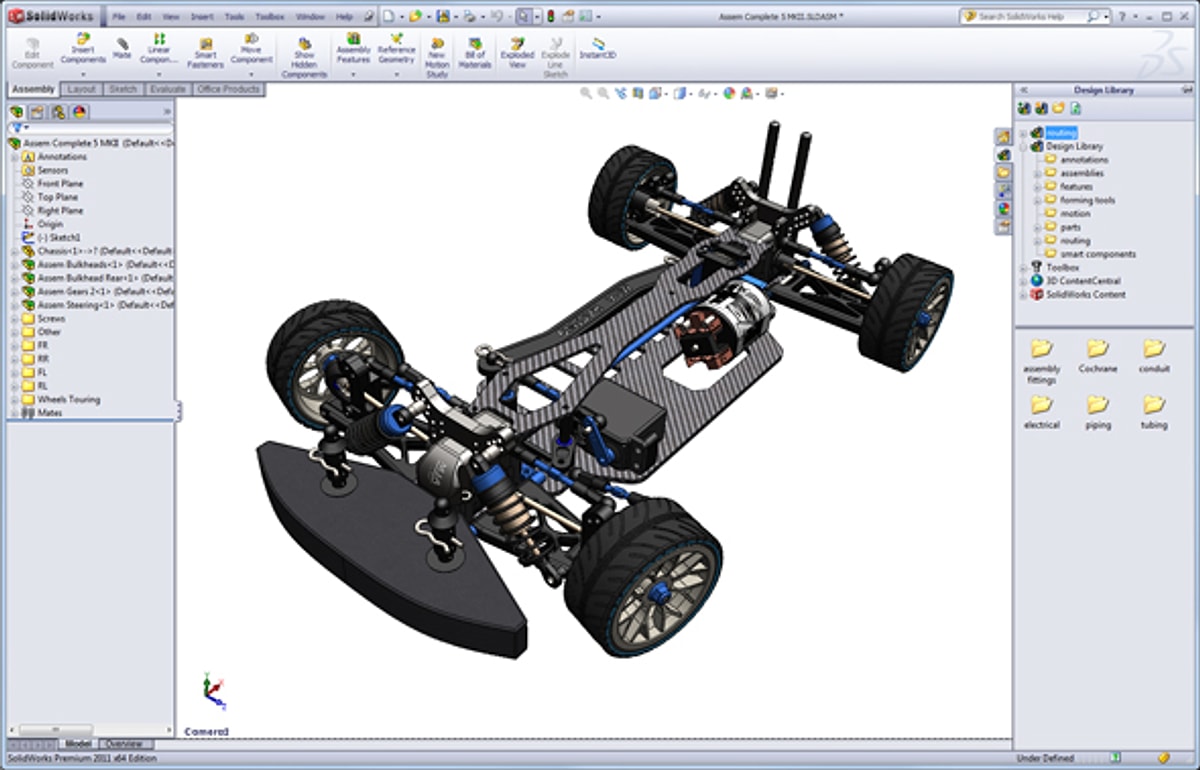The height and width of the screenshot is (770, 1200).
Task: Open the Appearances tab in task pane
Action: [x=1002, y=208]
